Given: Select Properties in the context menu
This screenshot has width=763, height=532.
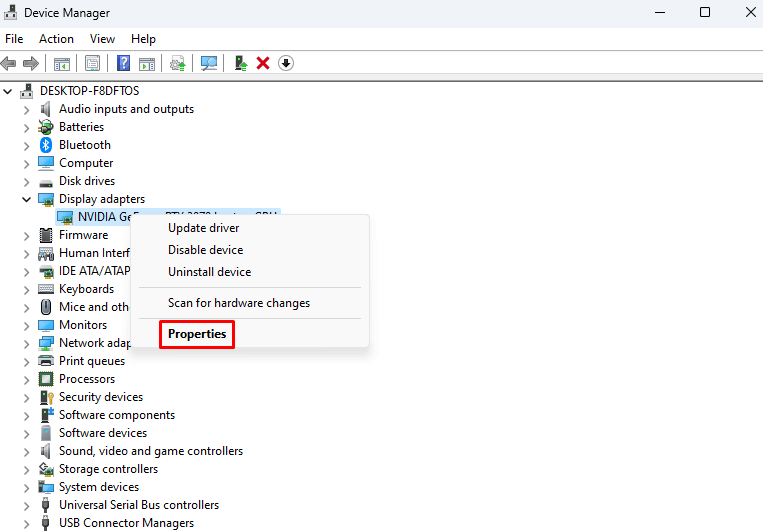Looking at the screenshot, I should pos(250,334).
